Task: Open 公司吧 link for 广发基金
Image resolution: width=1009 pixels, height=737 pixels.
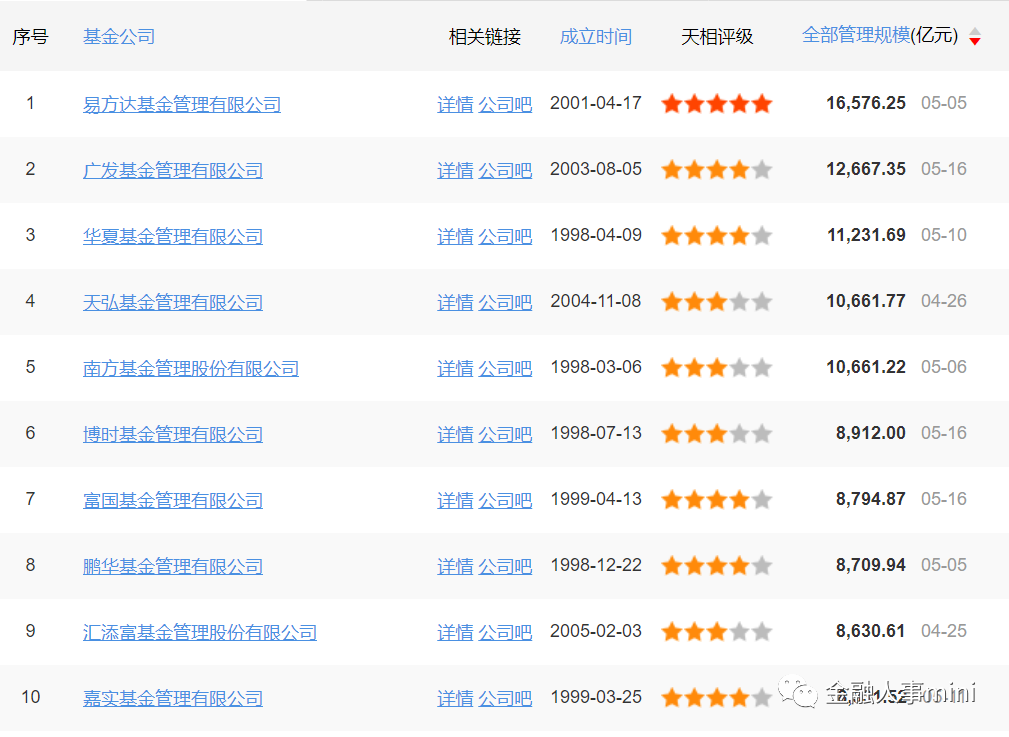Action: pyautogui.click(x=505, y=171)
